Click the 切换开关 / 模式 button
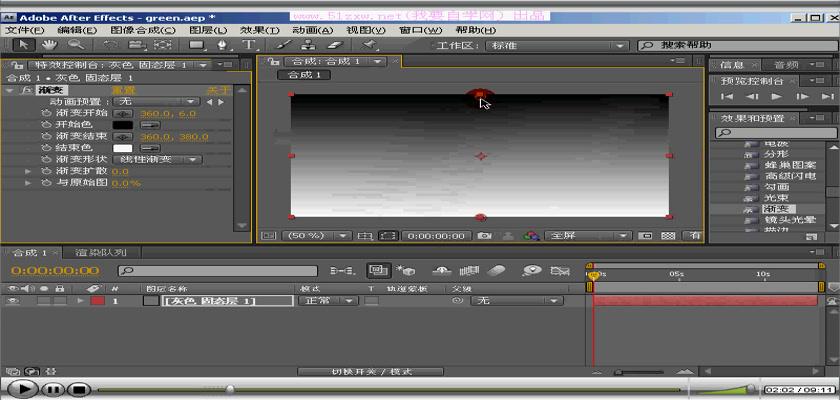The image size is (840, 400). [x=372, y=372]
